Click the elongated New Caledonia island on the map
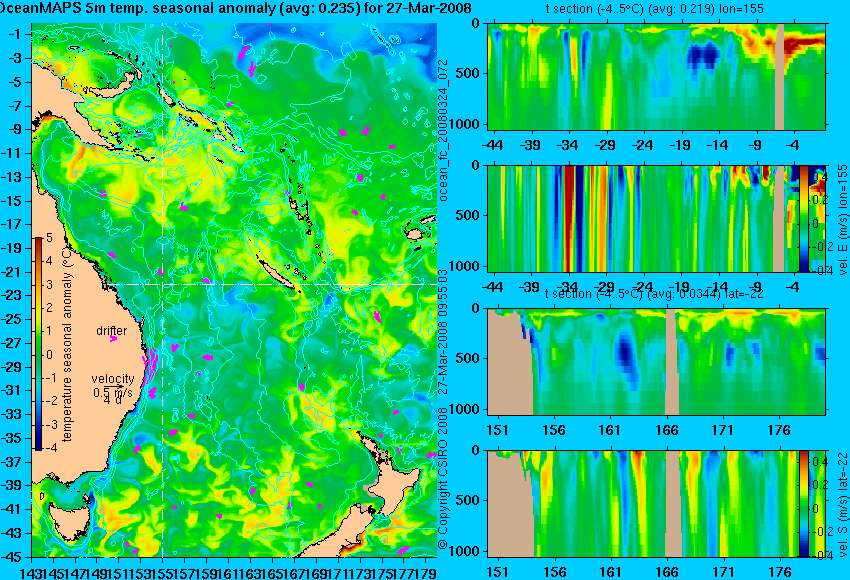This screenshot has height=580, width=850. (278, 272)
